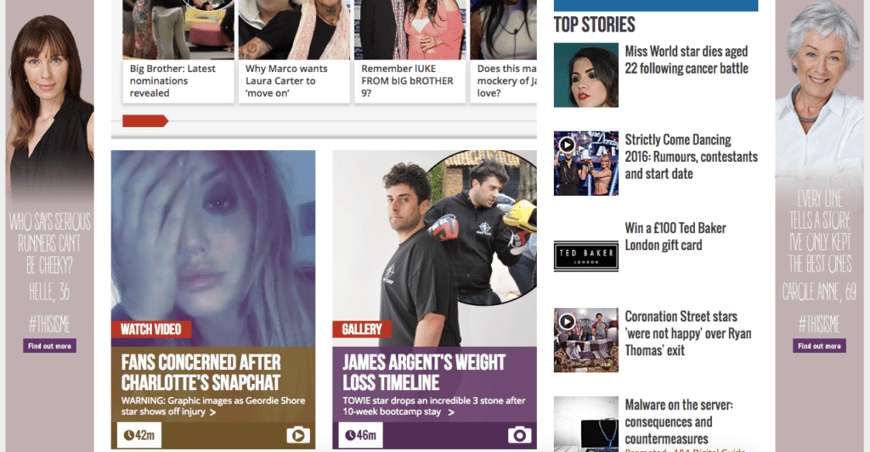Click photo camera icon on James Argent gallery
Viewport: 870px width, 452px height.
pos(519,435)
